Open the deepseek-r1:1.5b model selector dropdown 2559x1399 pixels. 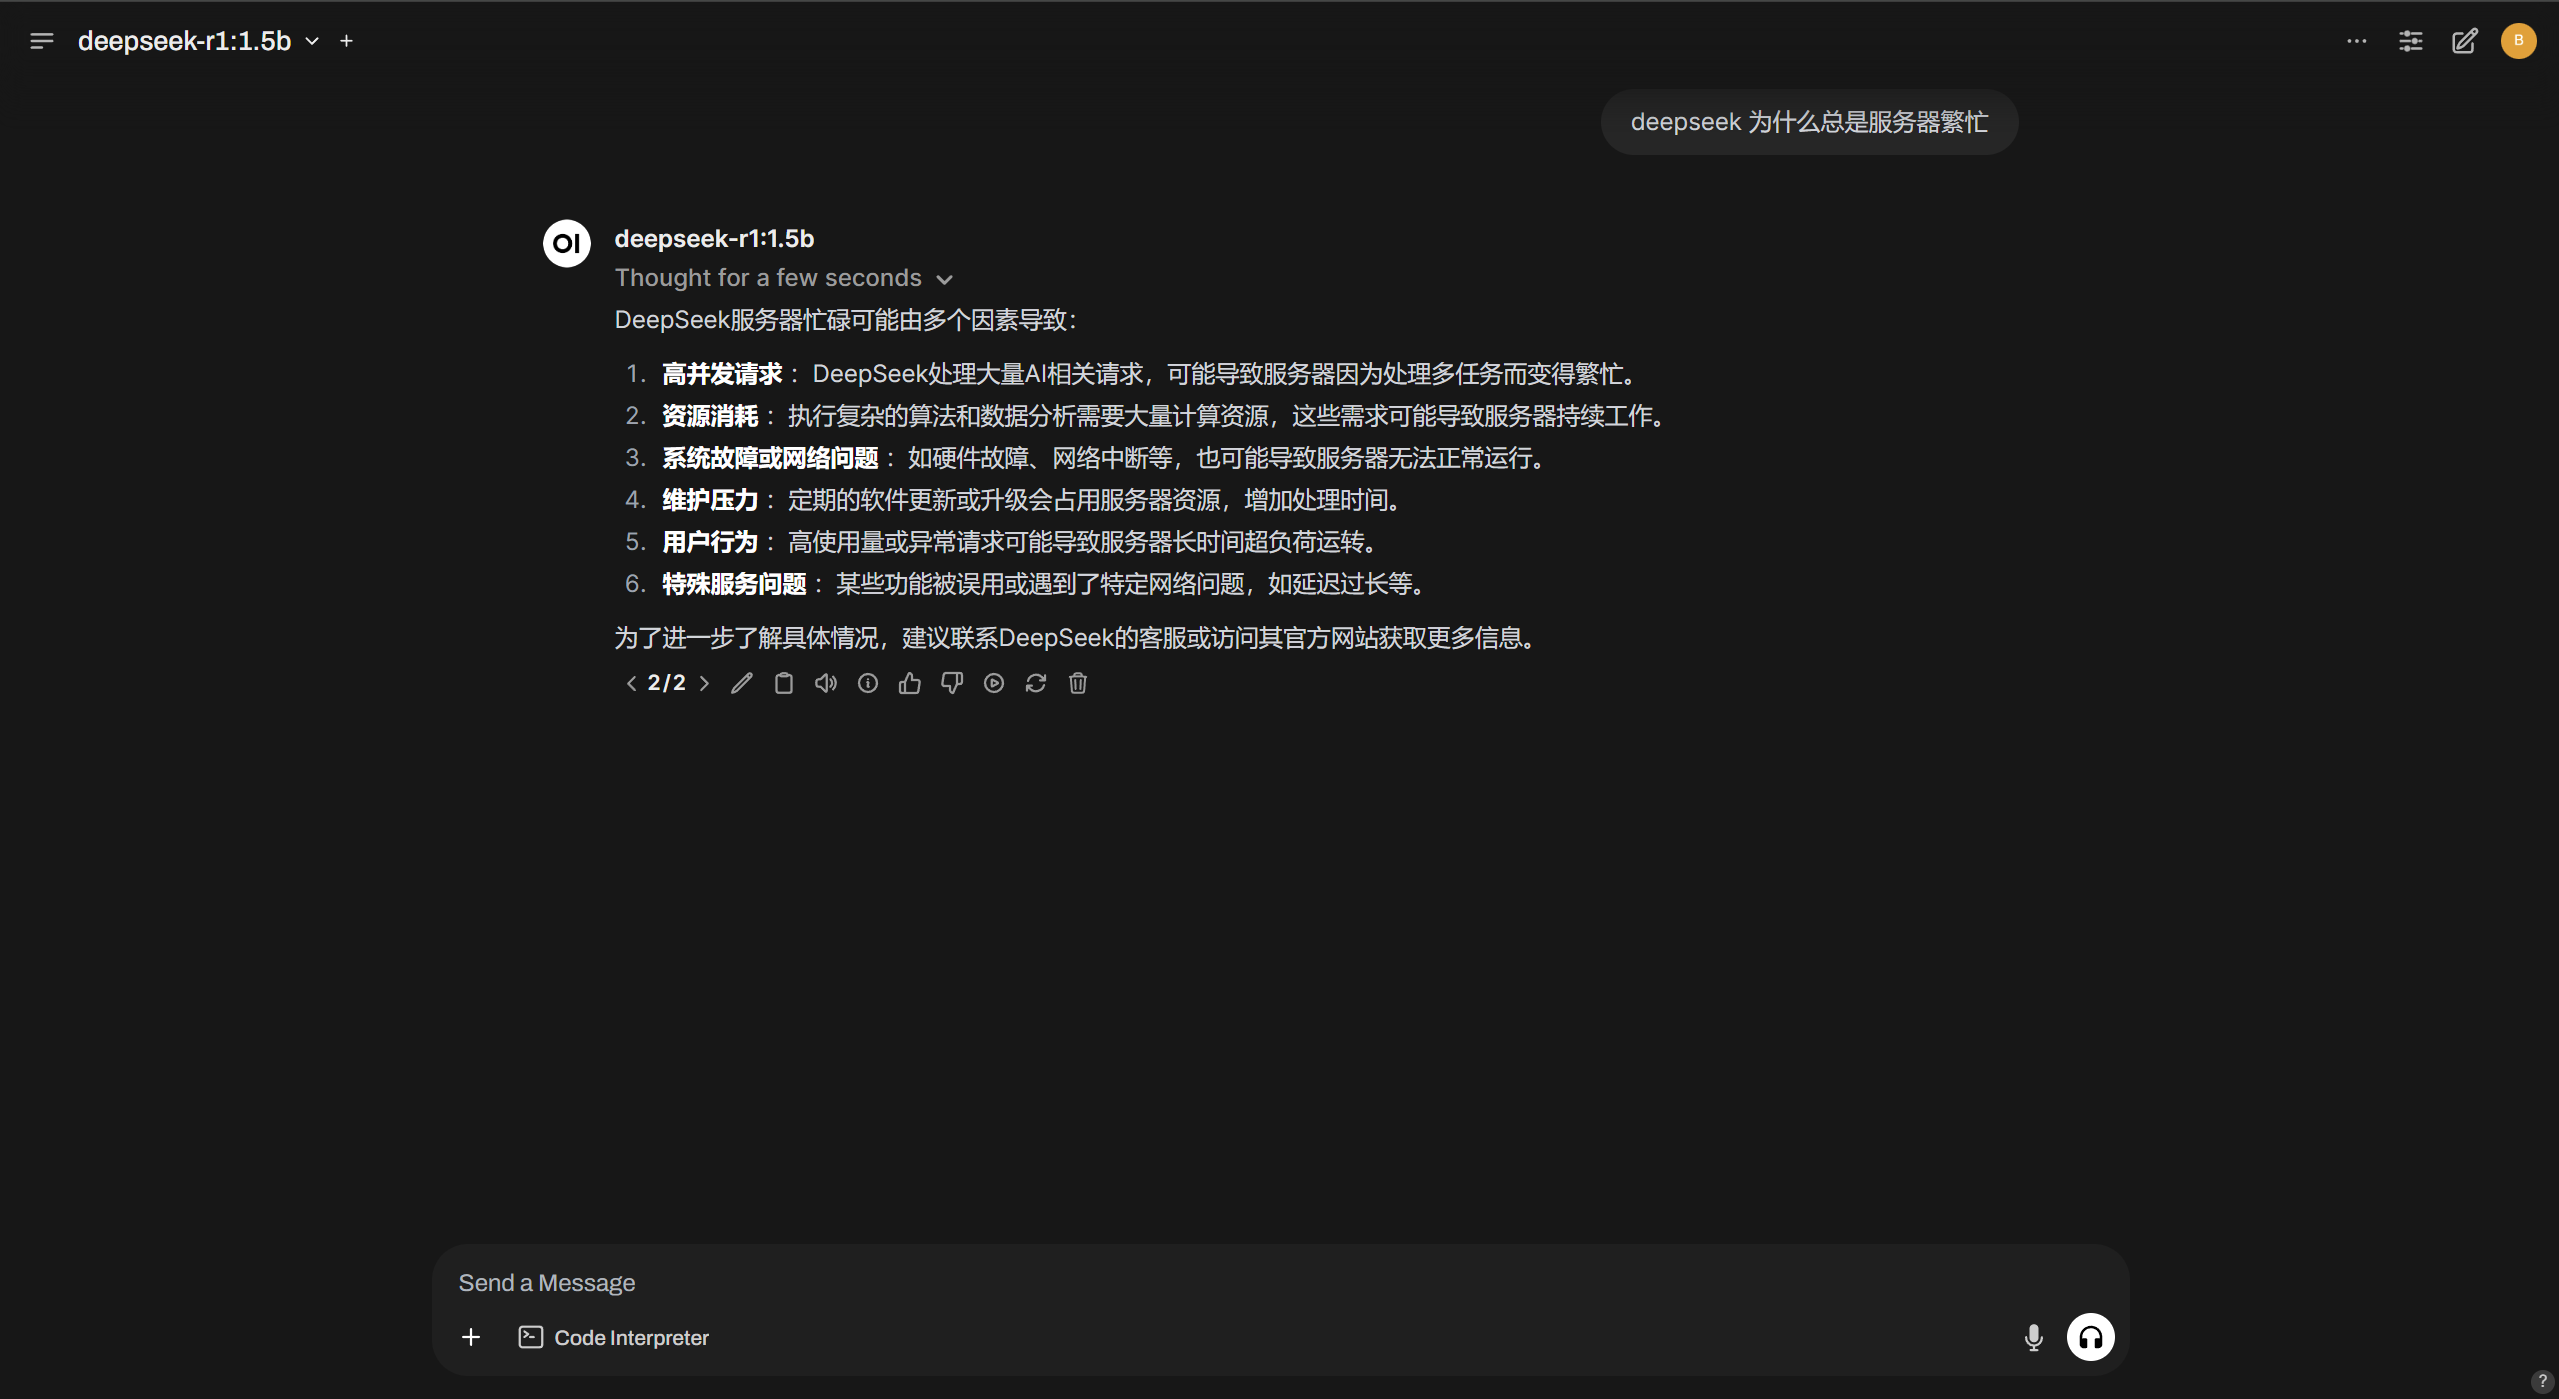[x=198, y=41]
